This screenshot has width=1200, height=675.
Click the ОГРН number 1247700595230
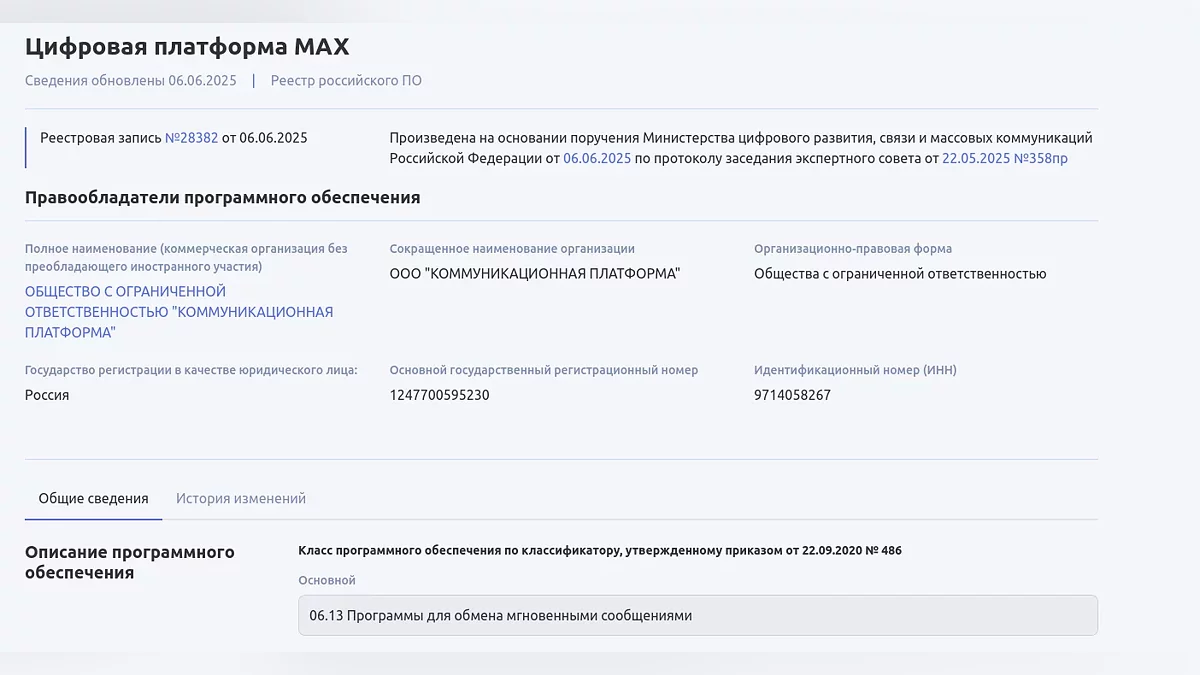coord(439,395)
